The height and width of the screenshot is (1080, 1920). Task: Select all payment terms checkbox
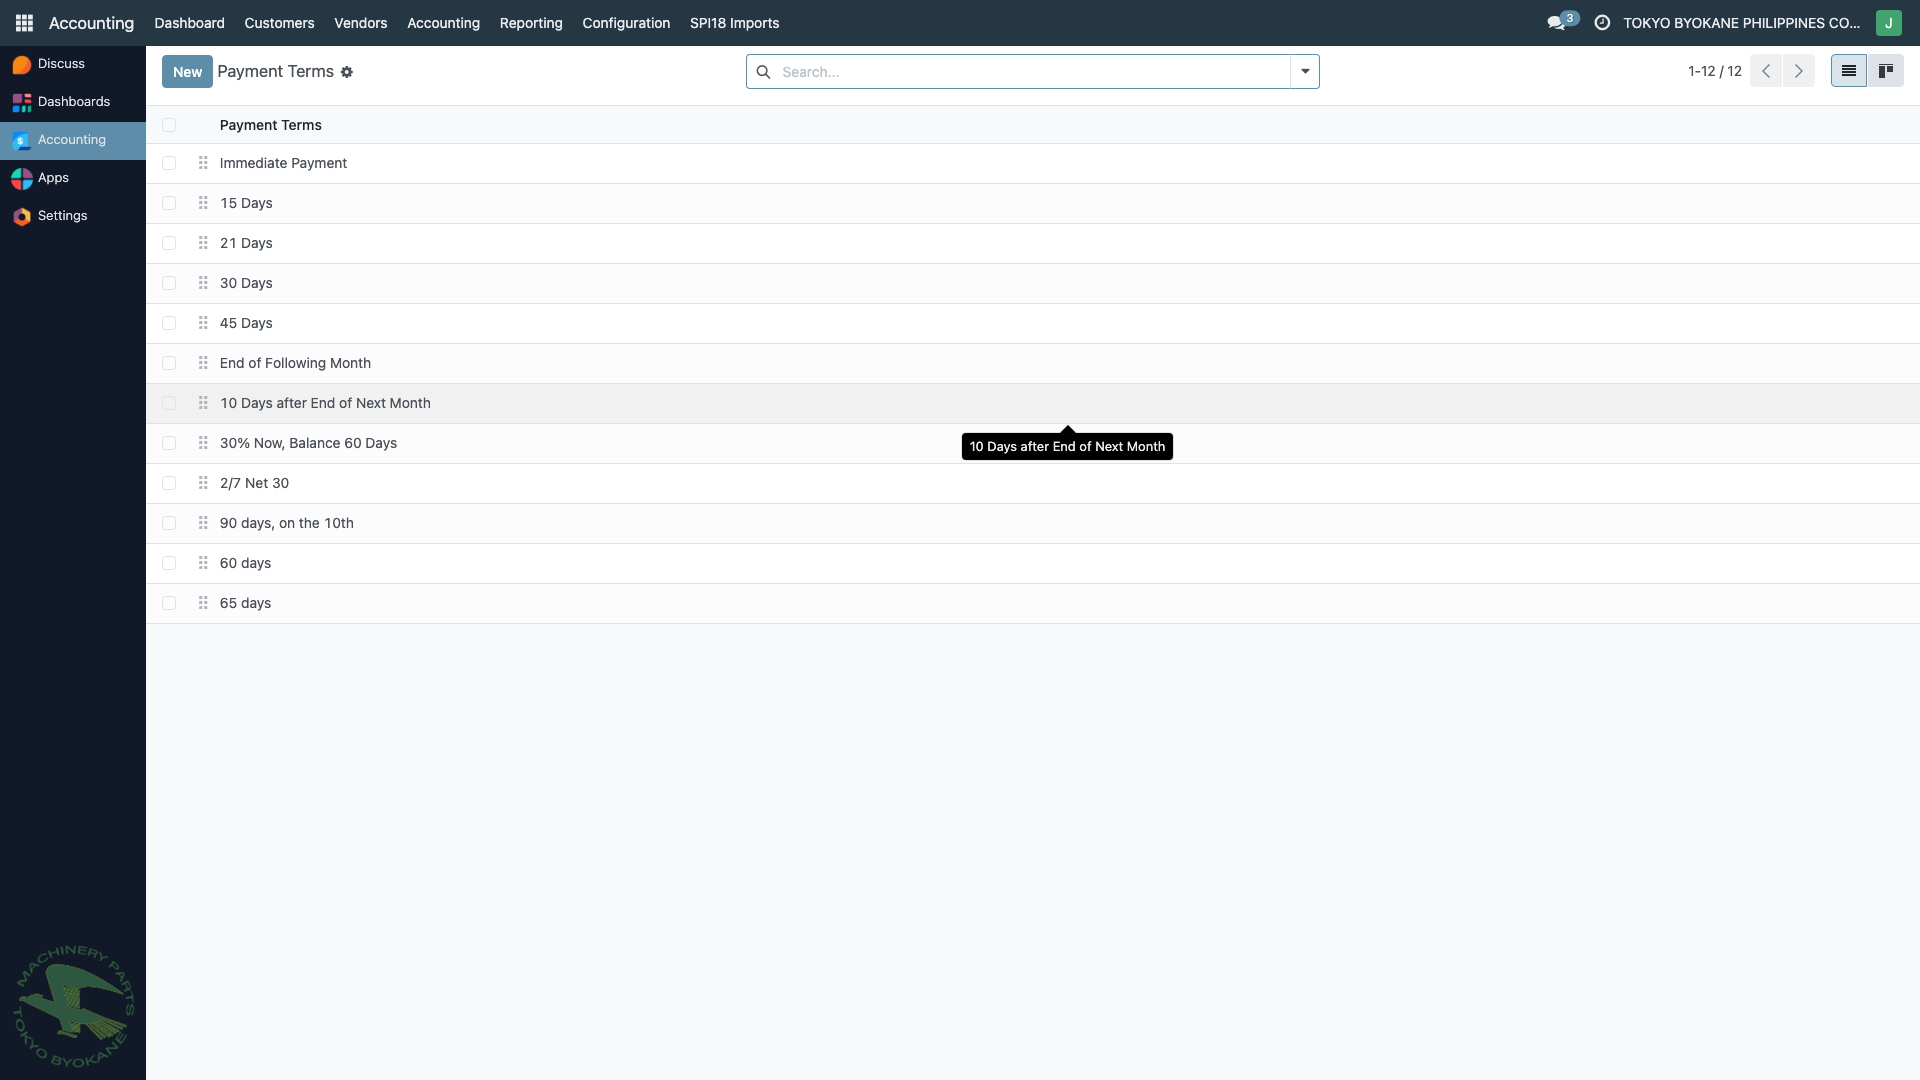pos(169,125)
